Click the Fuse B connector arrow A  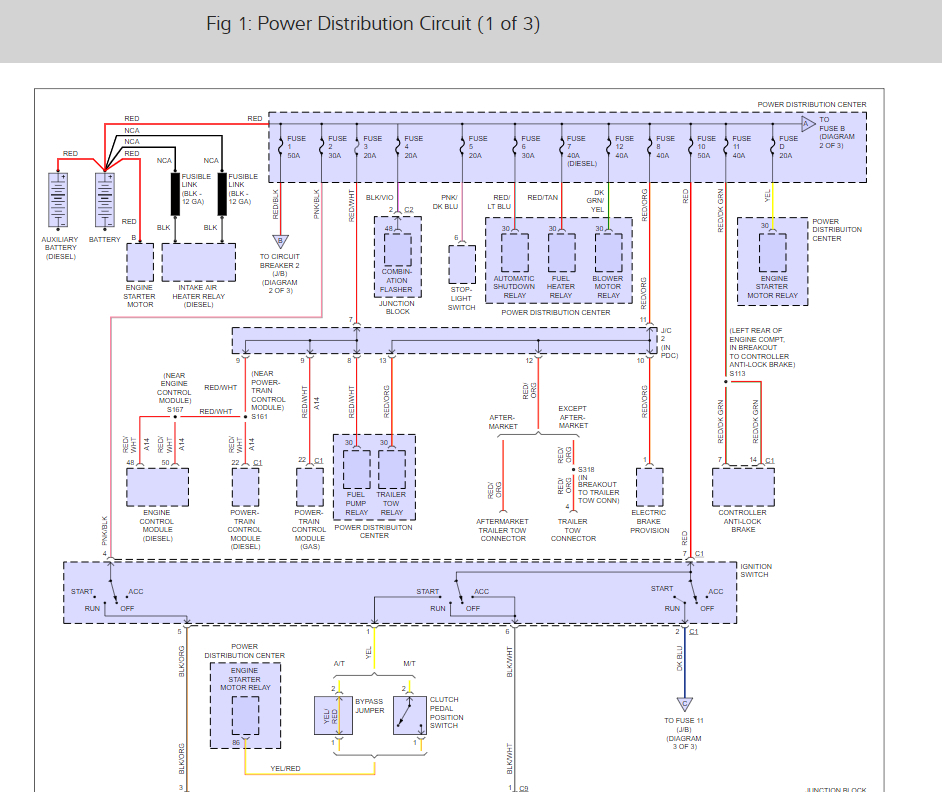tap(809, 124)
